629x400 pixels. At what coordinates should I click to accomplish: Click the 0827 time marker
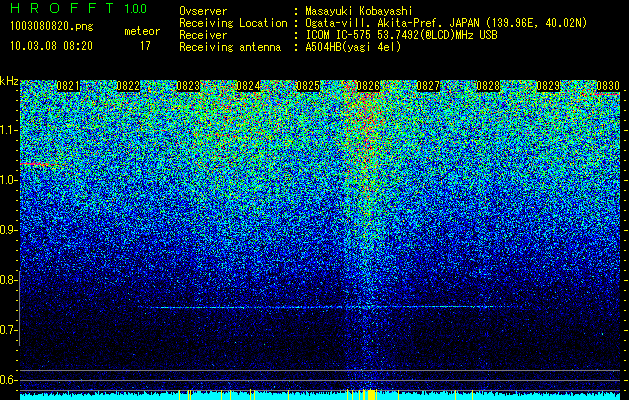point(428,86)
